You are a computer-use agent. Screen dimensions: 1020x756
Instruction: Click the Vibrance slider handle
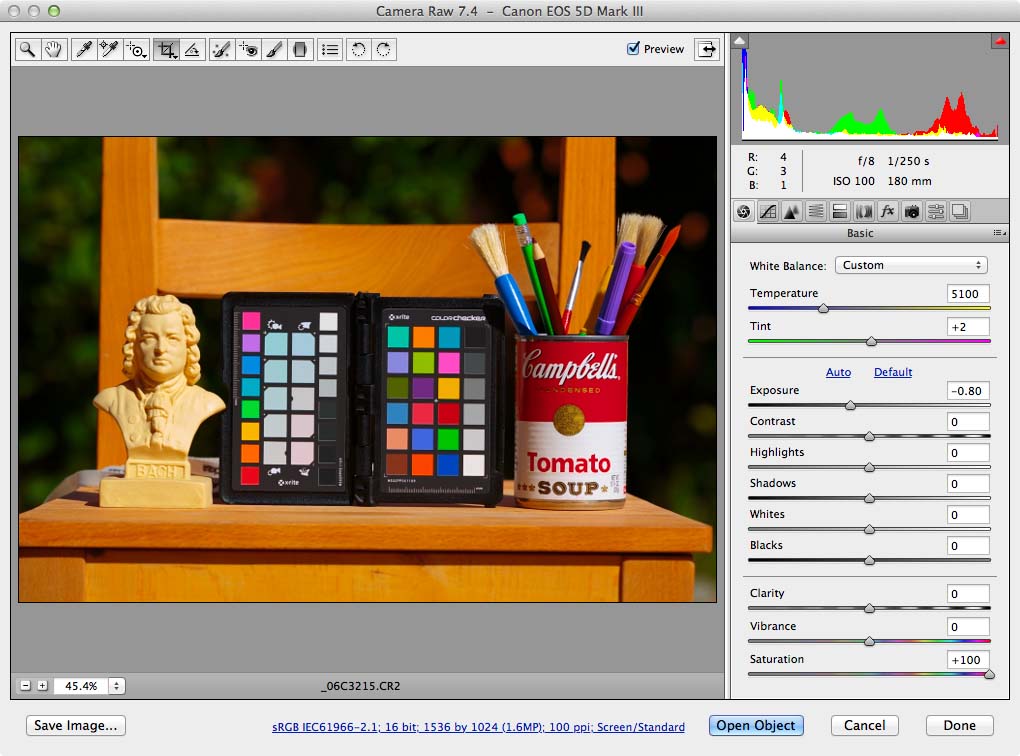coord(870,641)
